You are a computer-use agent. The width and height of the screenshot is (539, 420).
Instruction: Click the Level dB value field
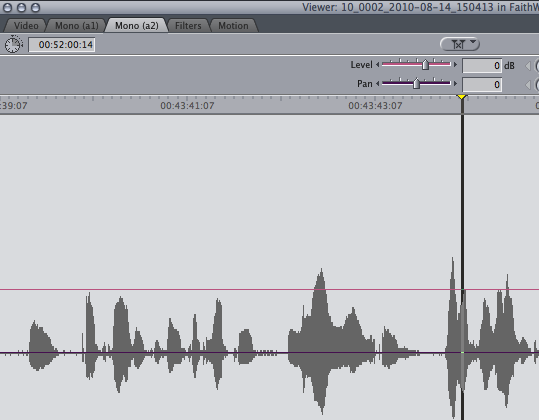[x=482, y=66]
